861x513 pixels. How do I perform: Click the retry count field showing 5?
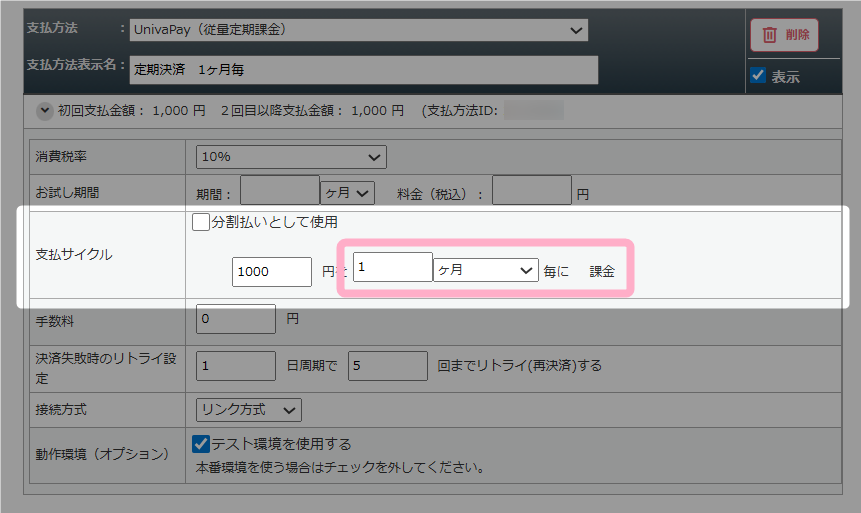387,366
